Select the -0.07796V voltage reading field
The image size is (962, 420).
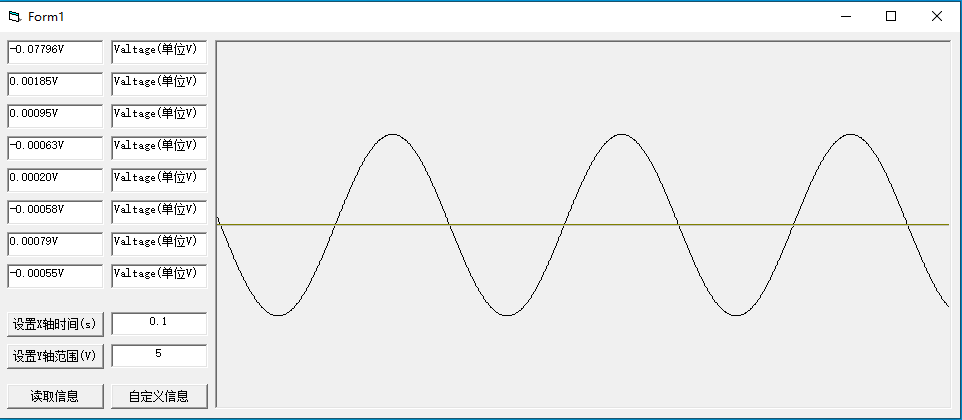coord(55,51)
